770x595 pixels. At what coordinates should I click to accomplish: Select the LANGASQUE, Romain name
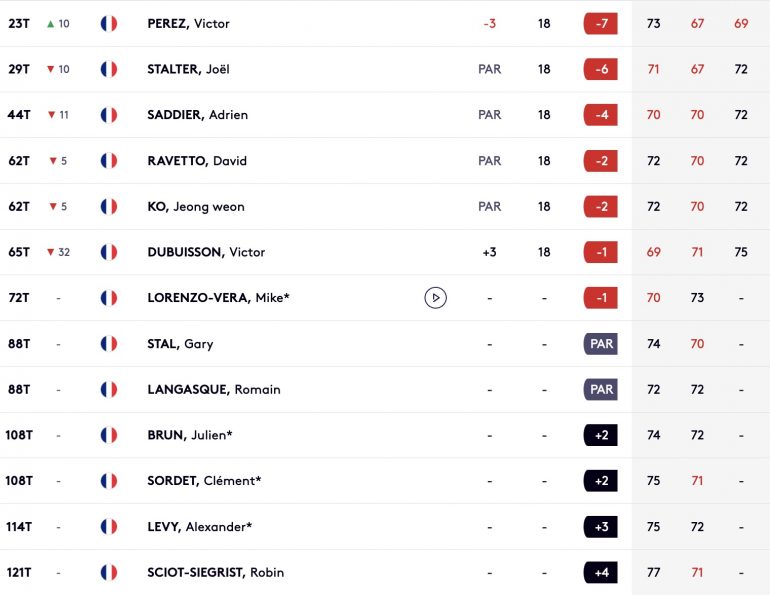[x=214, y=389]
